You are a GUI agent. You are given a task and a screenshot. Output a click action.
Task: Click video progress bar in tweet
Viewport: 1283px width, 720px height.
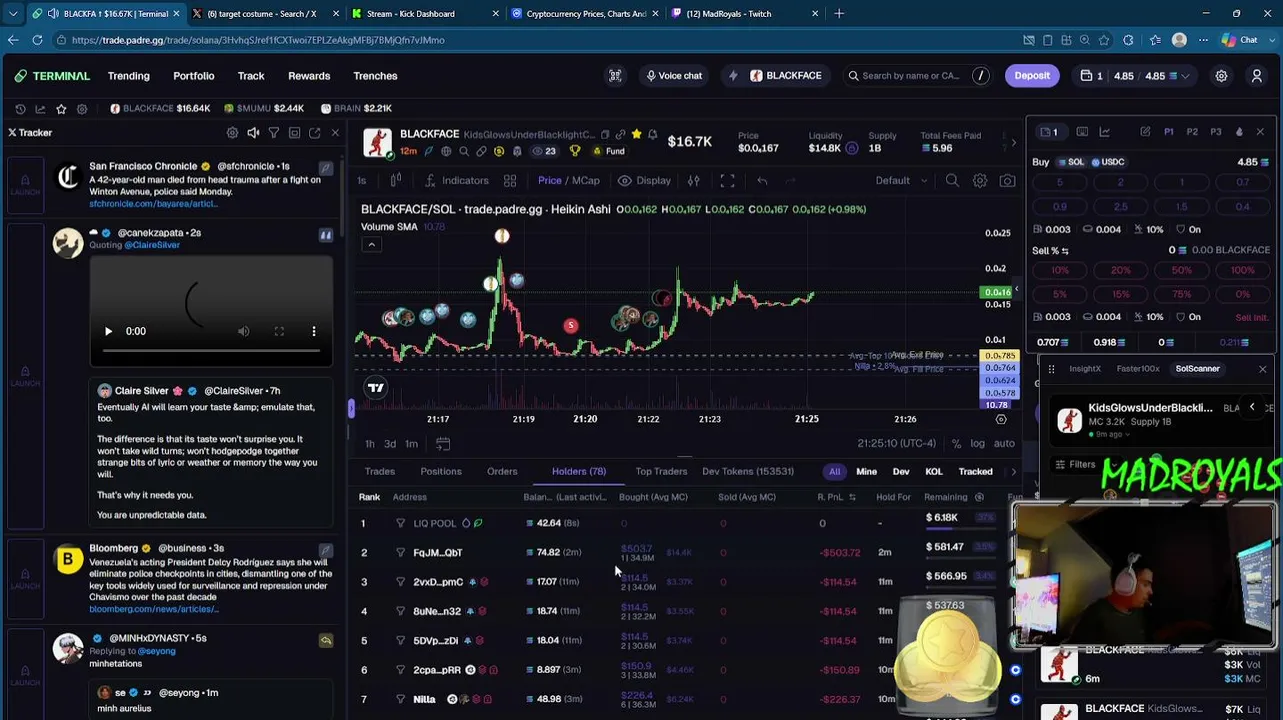point(211,351)
